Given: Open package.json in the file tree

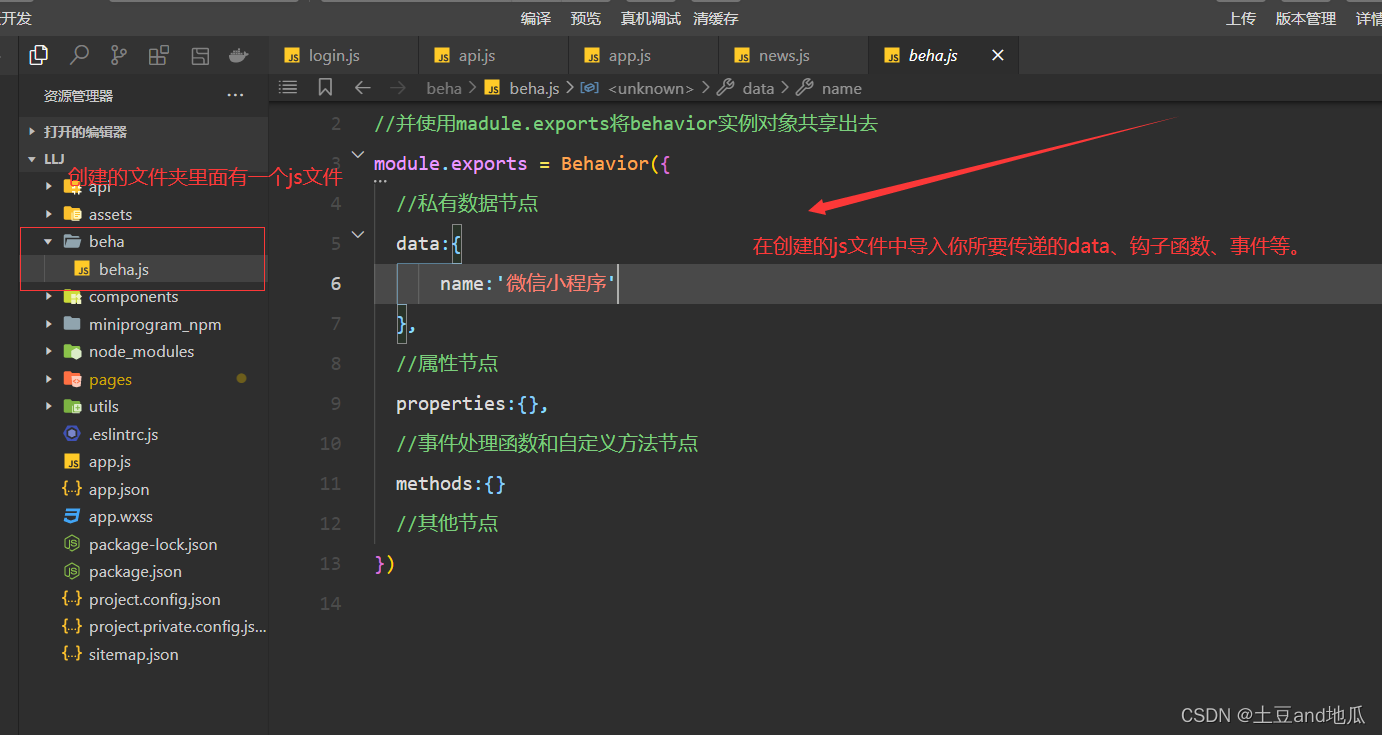Looking at the screenshot, I should [x=143, y=572].
